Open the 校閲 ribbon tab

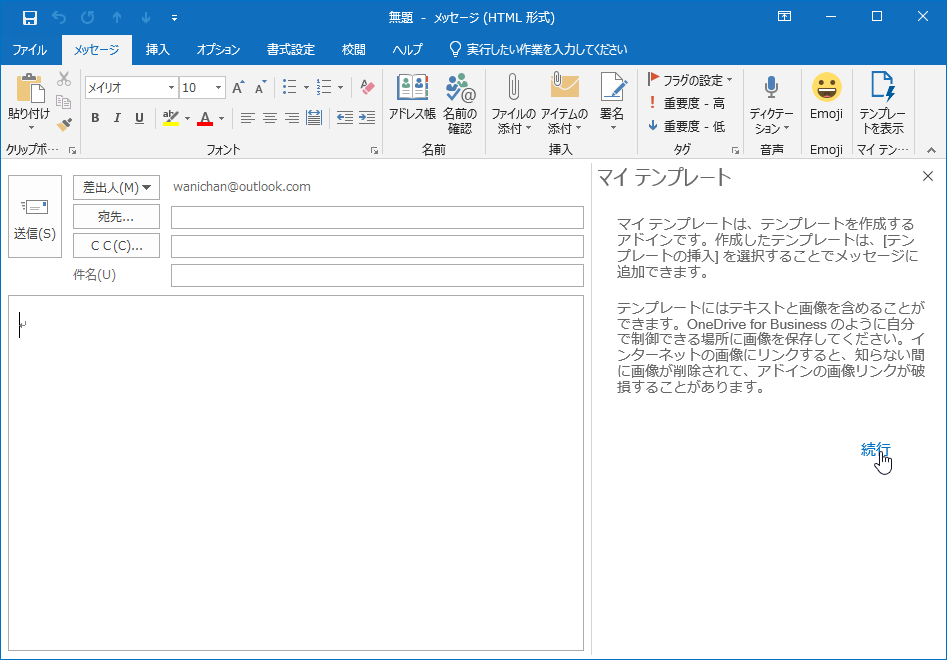click(353, 50)
